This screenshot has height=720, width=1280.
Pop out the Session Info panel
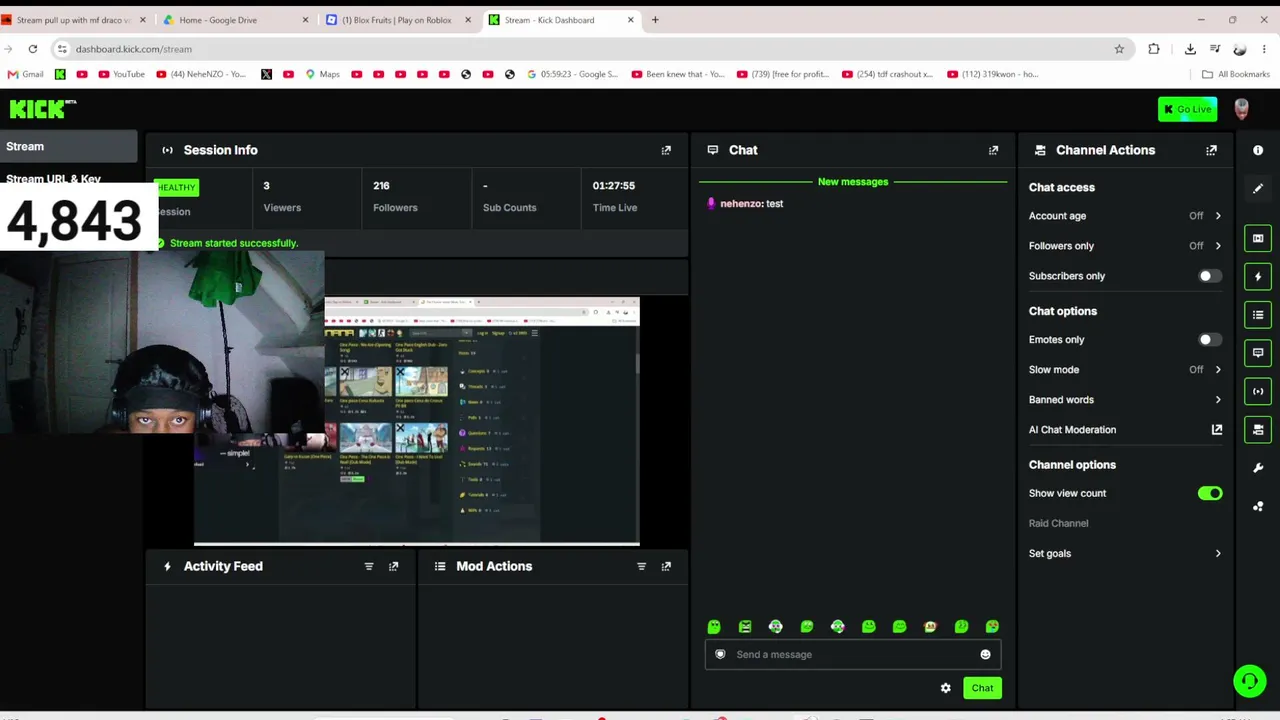[666, 150]
